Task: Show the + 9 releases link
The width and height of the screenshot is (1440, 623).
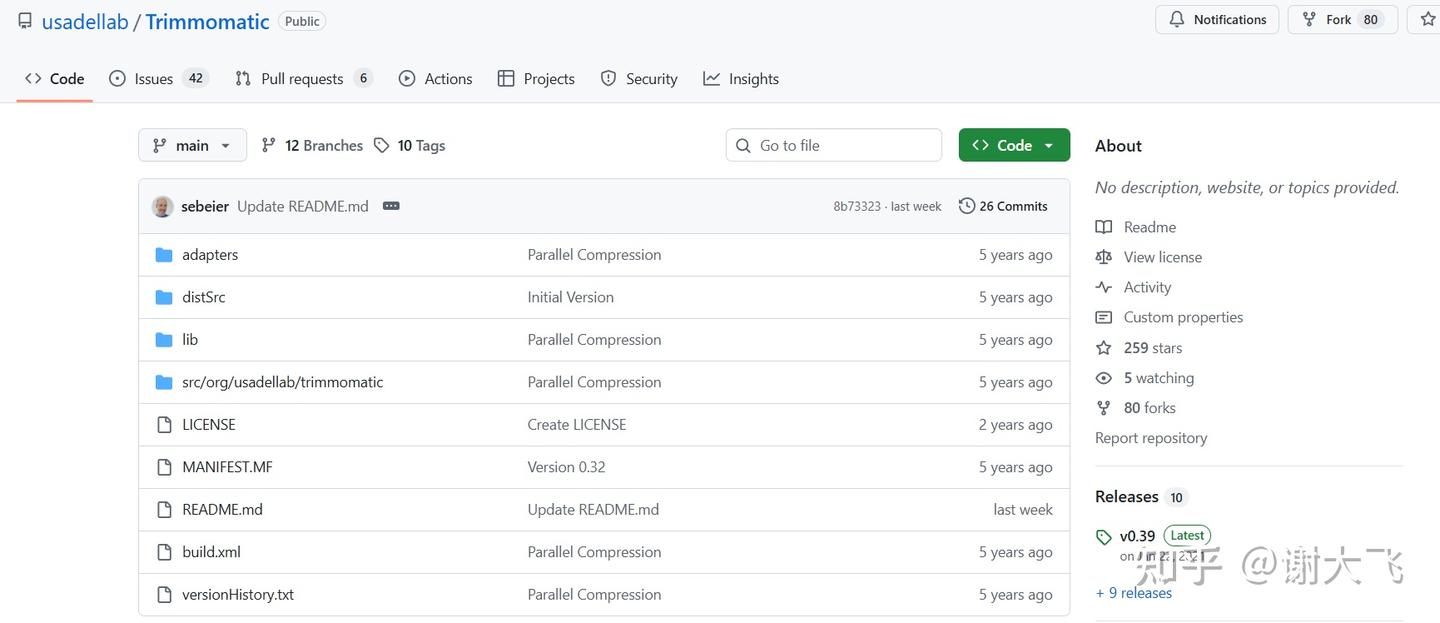Action: pos(1134,593)
